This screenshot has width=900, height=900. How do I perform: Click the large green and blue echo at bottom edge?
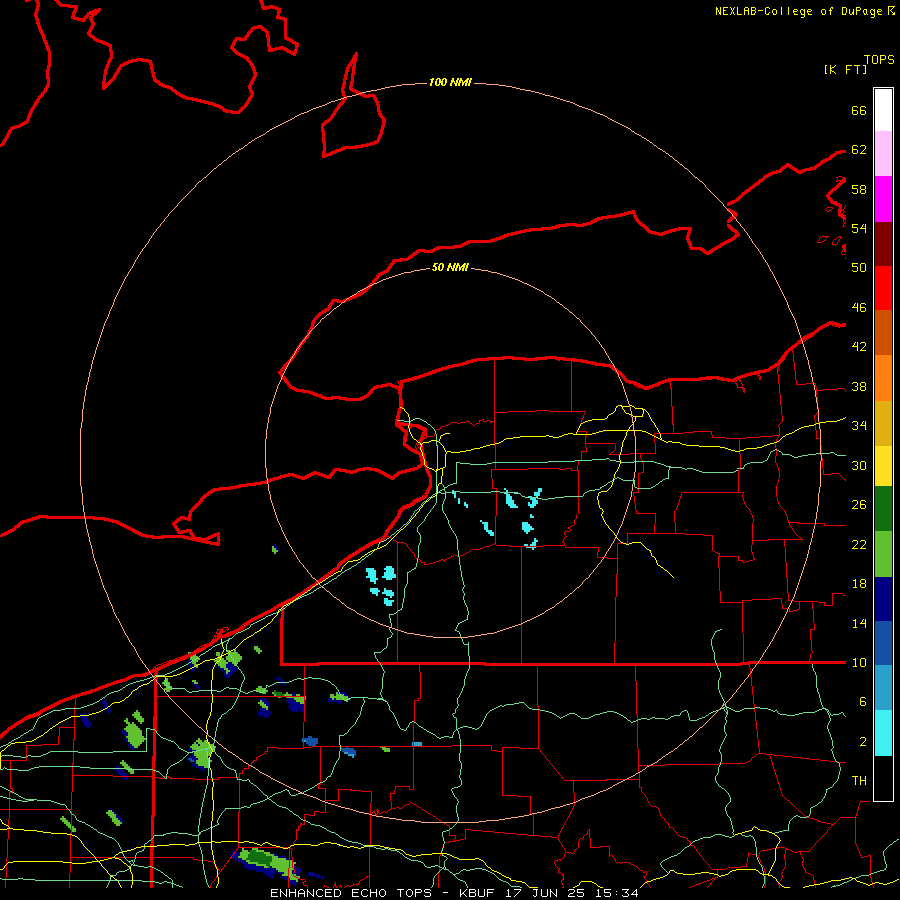[267, 864]
